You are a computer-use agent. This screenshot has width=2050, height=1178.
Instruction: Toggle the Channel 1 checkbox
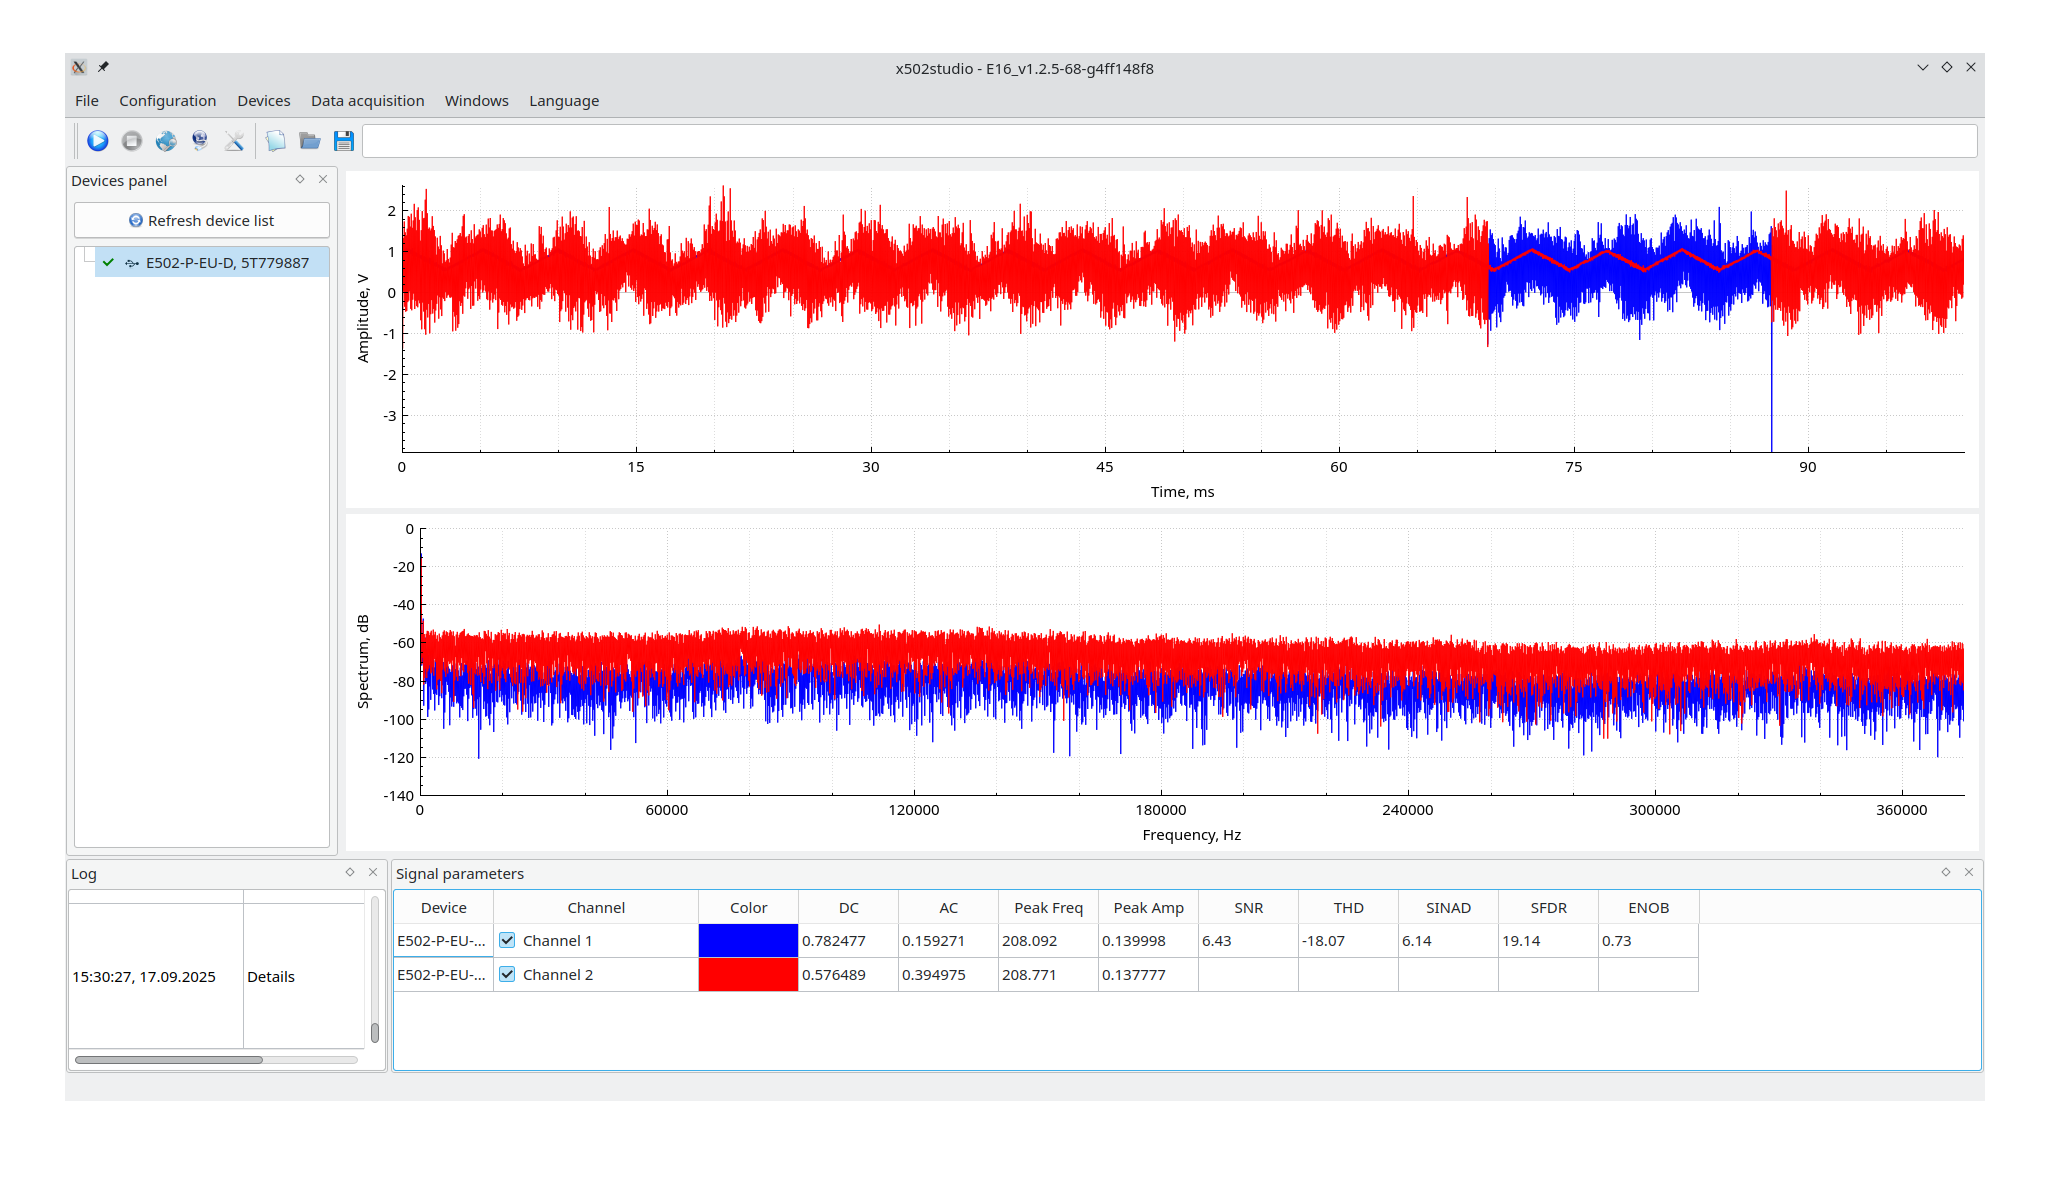click(507, 940)
